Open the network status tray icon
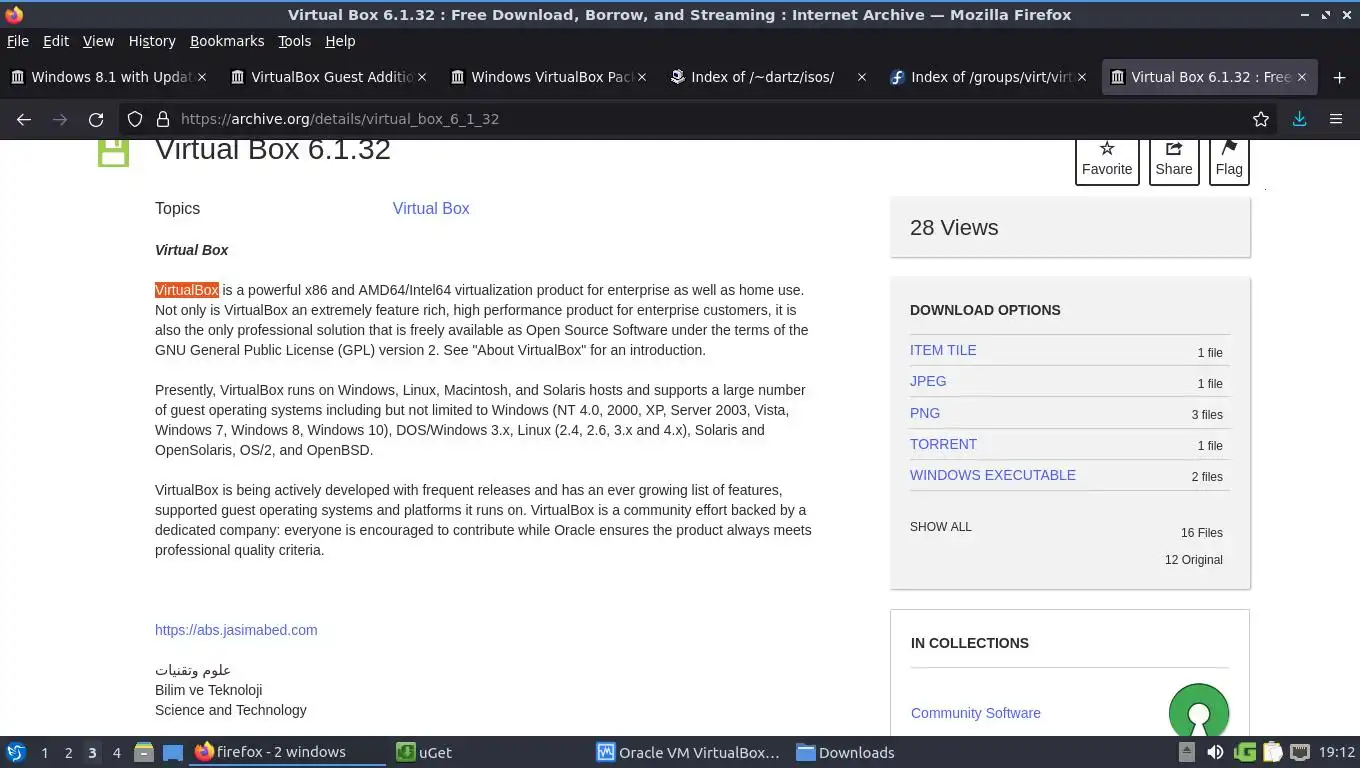 (1300, 752)
